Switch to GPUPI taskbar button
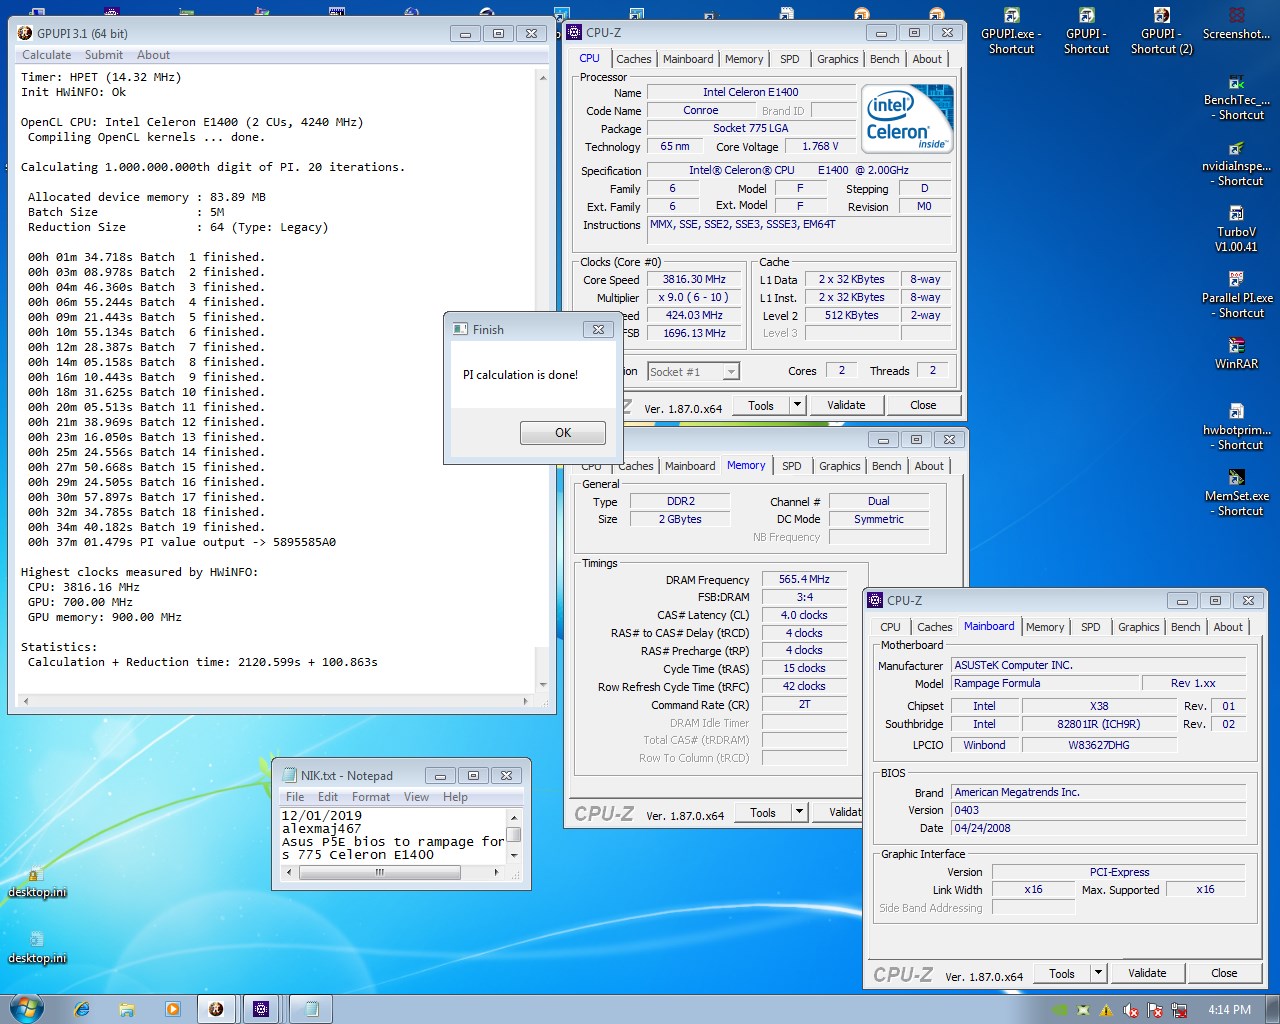The height and width of the screenshot is (1024, 1280). coord(215,1009)
